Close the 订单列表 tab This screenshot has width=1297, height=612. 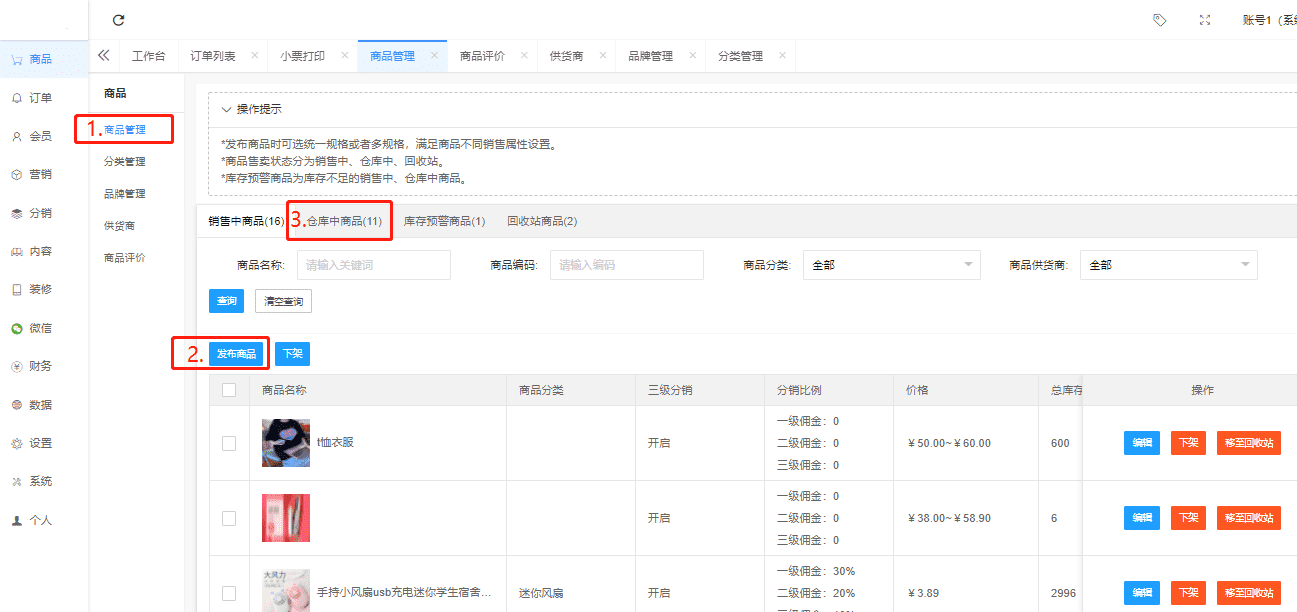[254, 56]
